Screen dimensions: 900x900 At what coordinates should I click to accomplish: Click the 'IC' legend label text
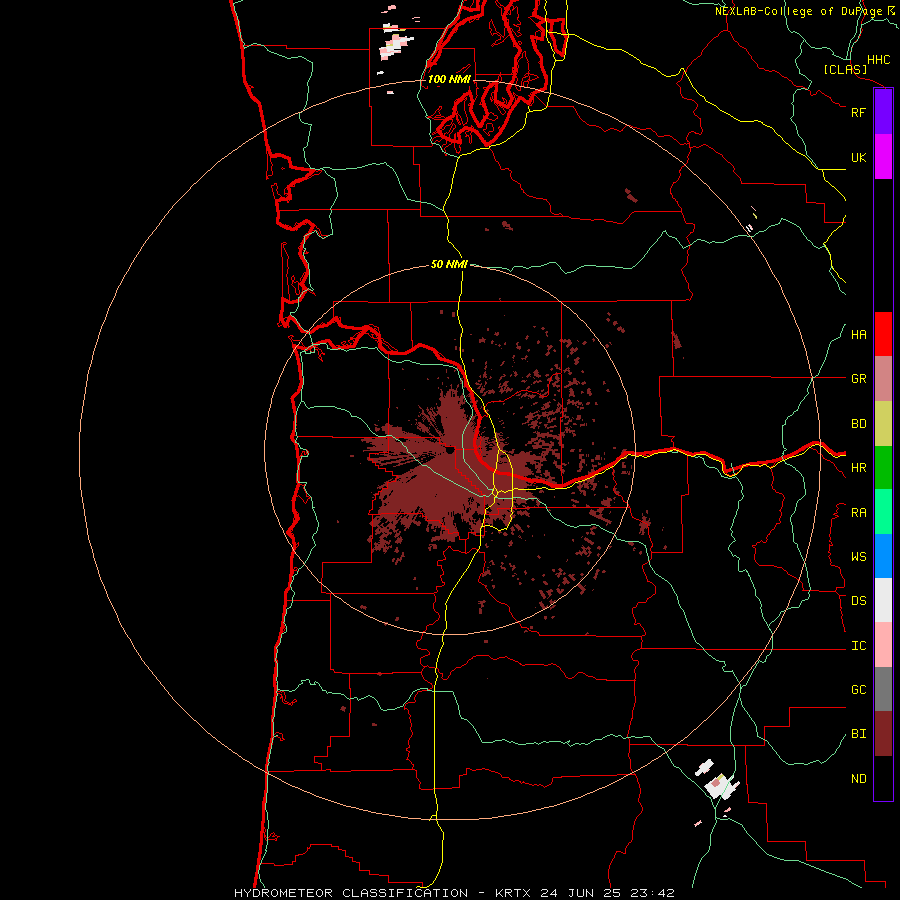[x=858, y=646]
